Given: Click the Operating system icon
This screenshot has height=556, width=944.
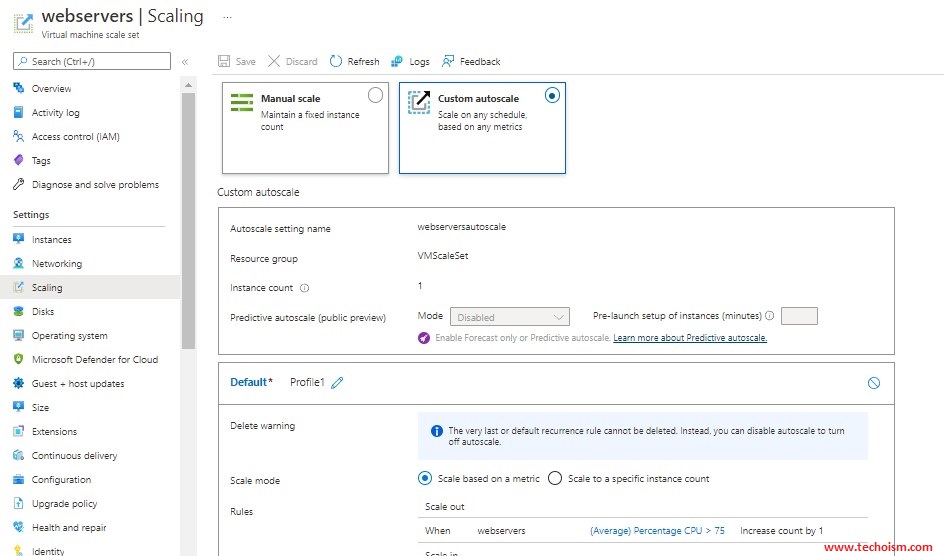Looking at the screenshot, I should click(19, 335).
